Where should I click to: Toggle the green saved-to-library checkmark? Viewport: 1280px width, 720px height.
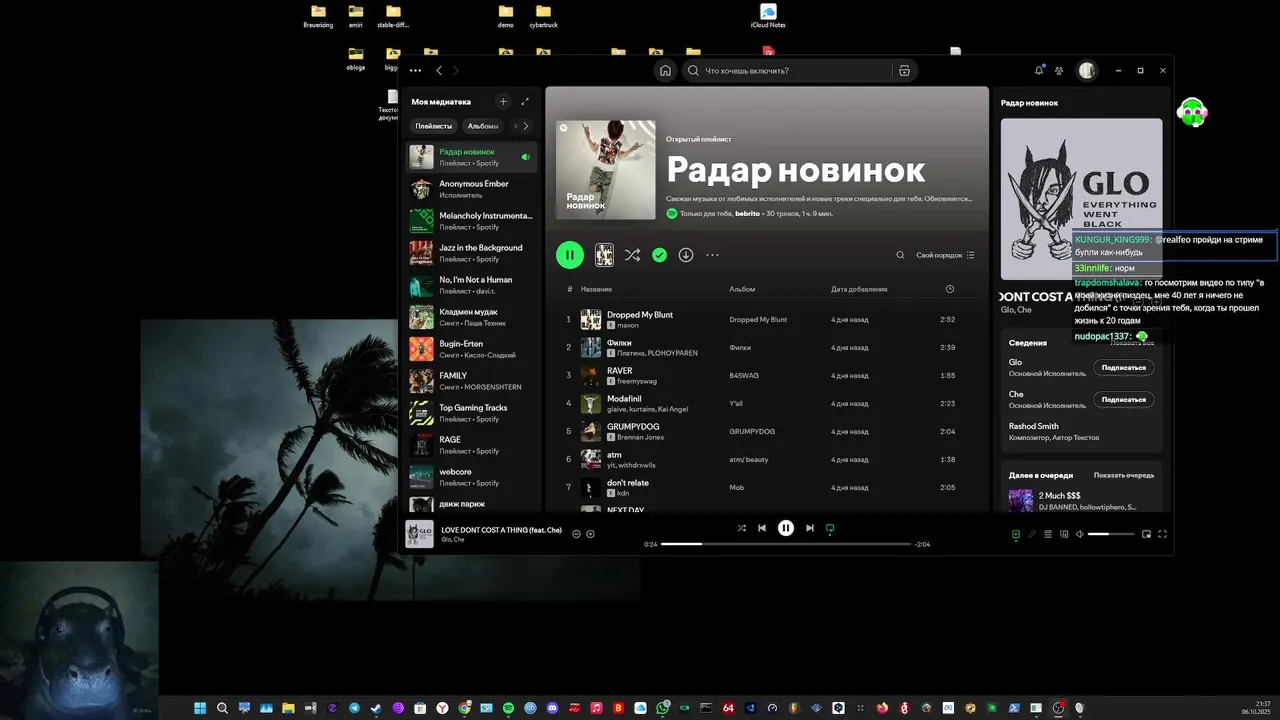tap(659, 255)
